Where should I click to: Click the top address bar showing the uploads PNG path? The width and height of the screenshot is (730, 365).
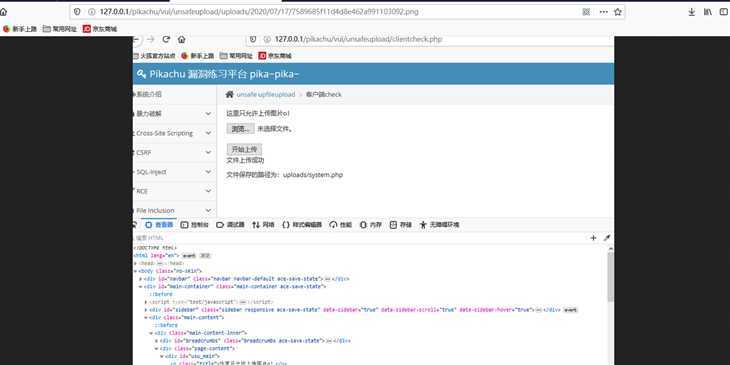pos(347,12)
